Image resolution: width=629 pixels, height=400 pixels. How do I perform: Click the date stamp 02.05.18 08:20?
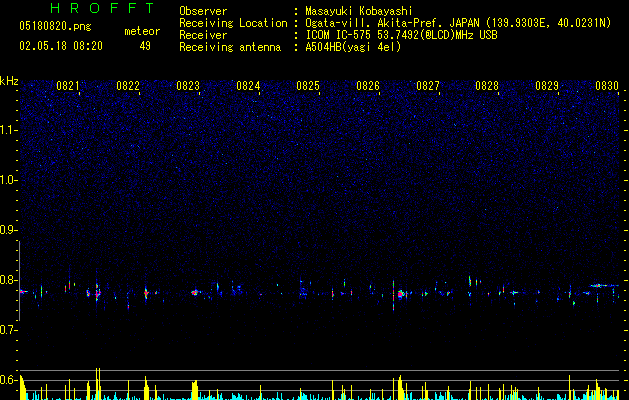tap(61, 46)
